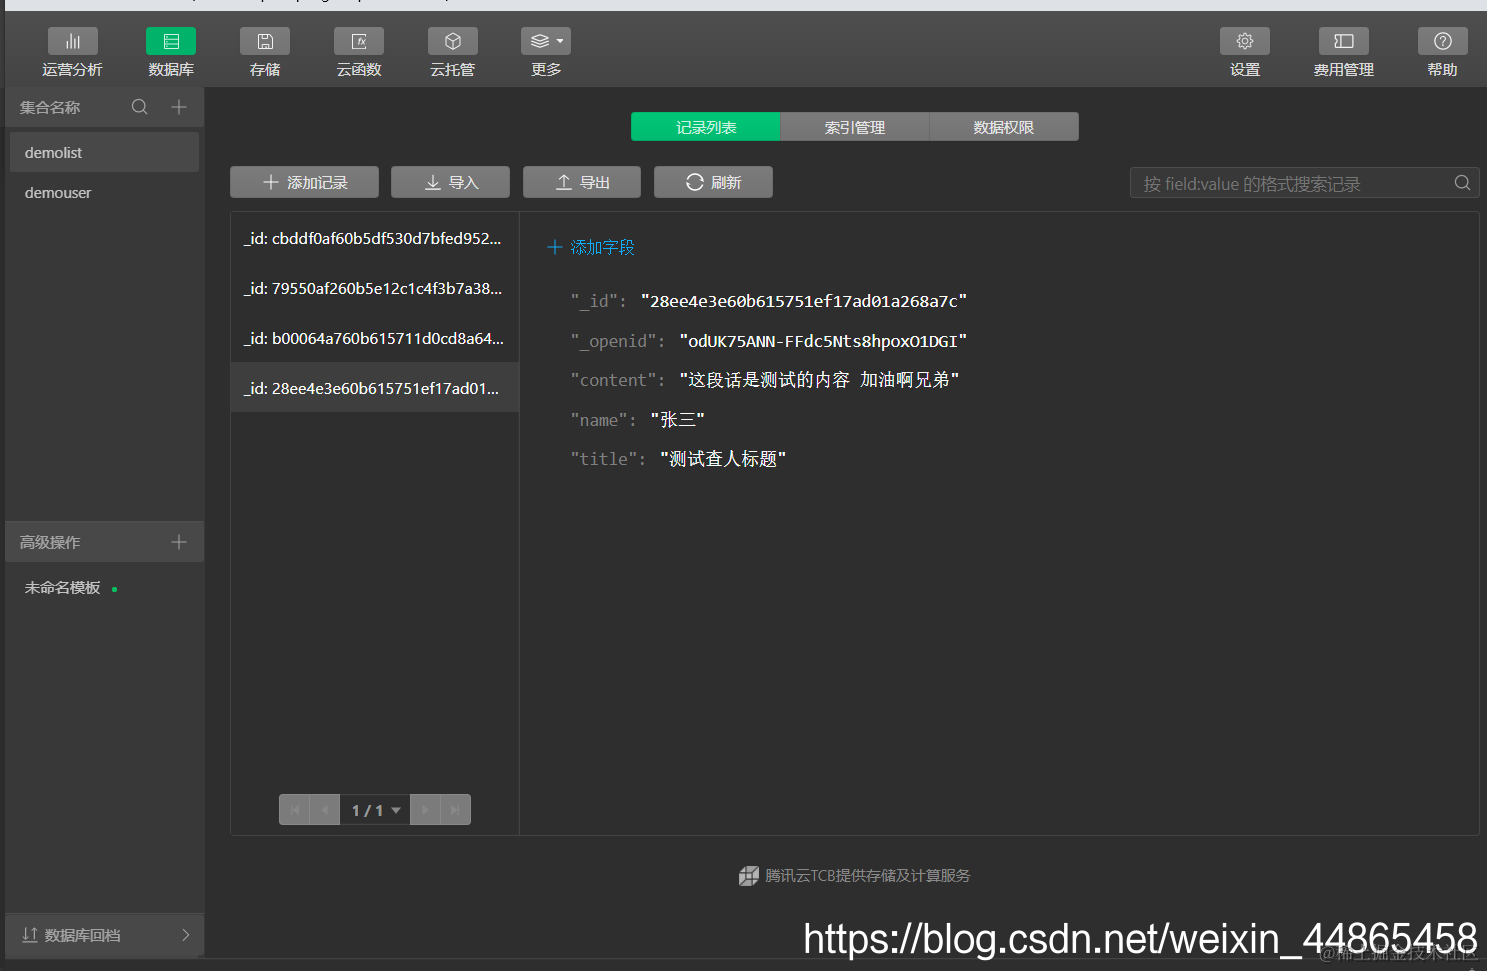Click the _openid field value
The width and height of the screenshot is (1487, 971).
[x=823, y=341]
